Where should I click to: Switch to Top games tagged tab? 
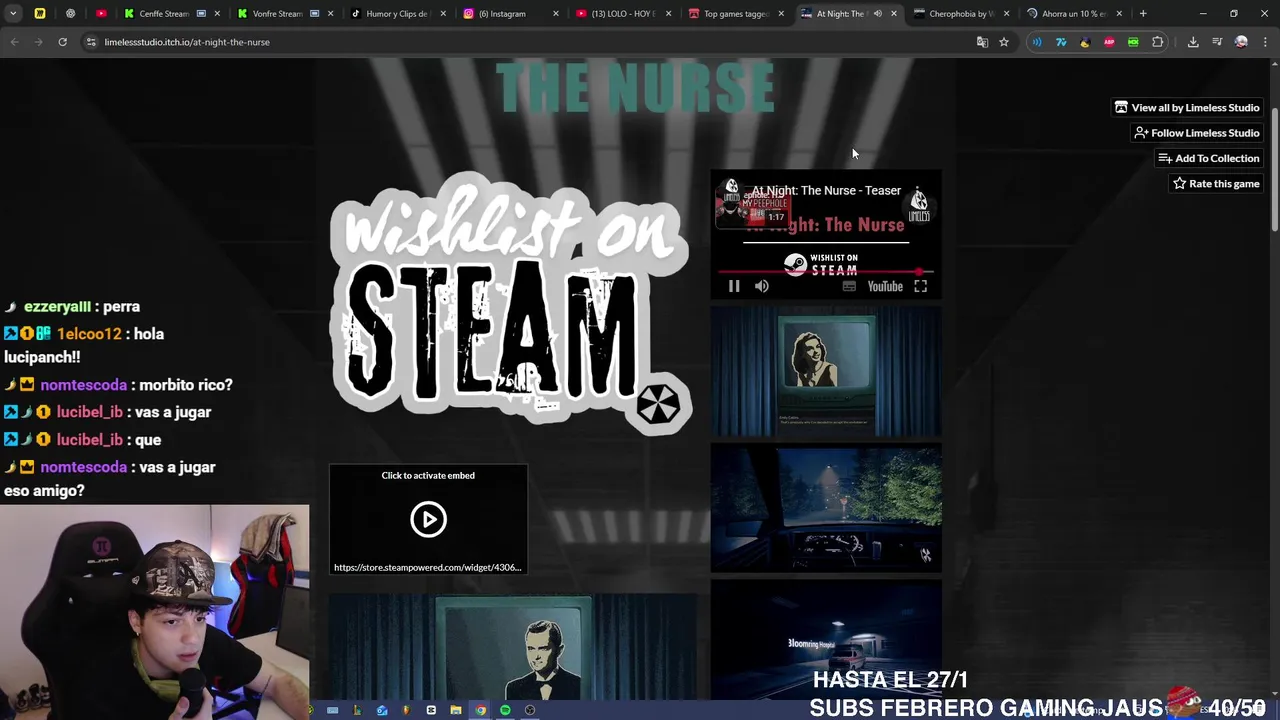point(737,14)
